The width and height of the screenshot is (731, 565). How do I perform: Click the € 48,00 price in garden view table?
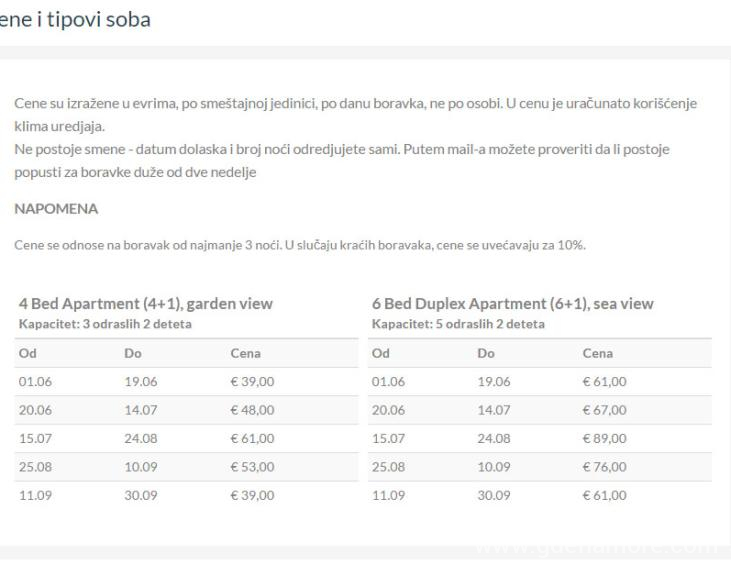coord(252,410)
